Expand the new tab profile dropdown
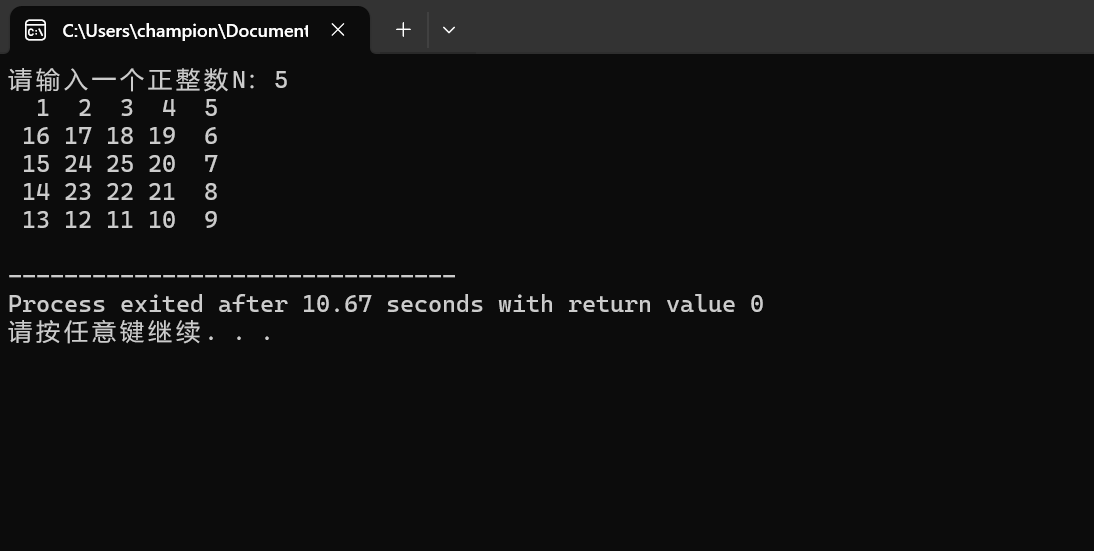The height and width of the screenshot is (551, 1094). click(x=449, y=29)
